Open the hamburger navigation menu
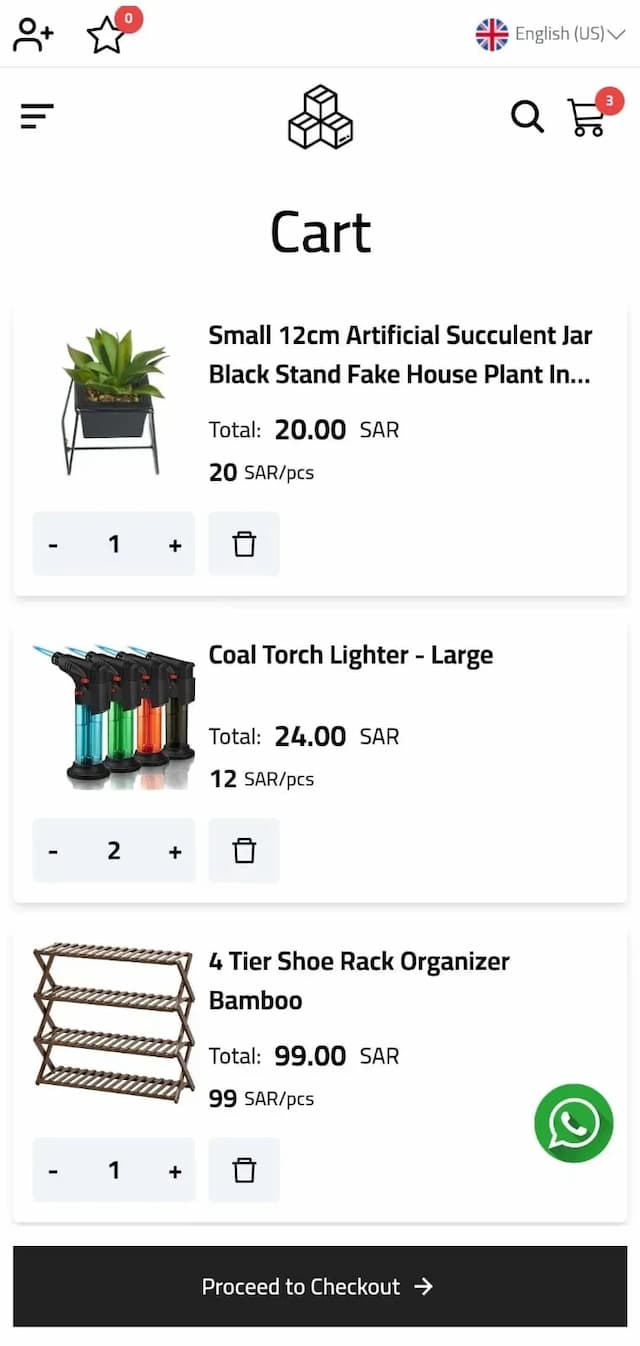 point(37,117)
